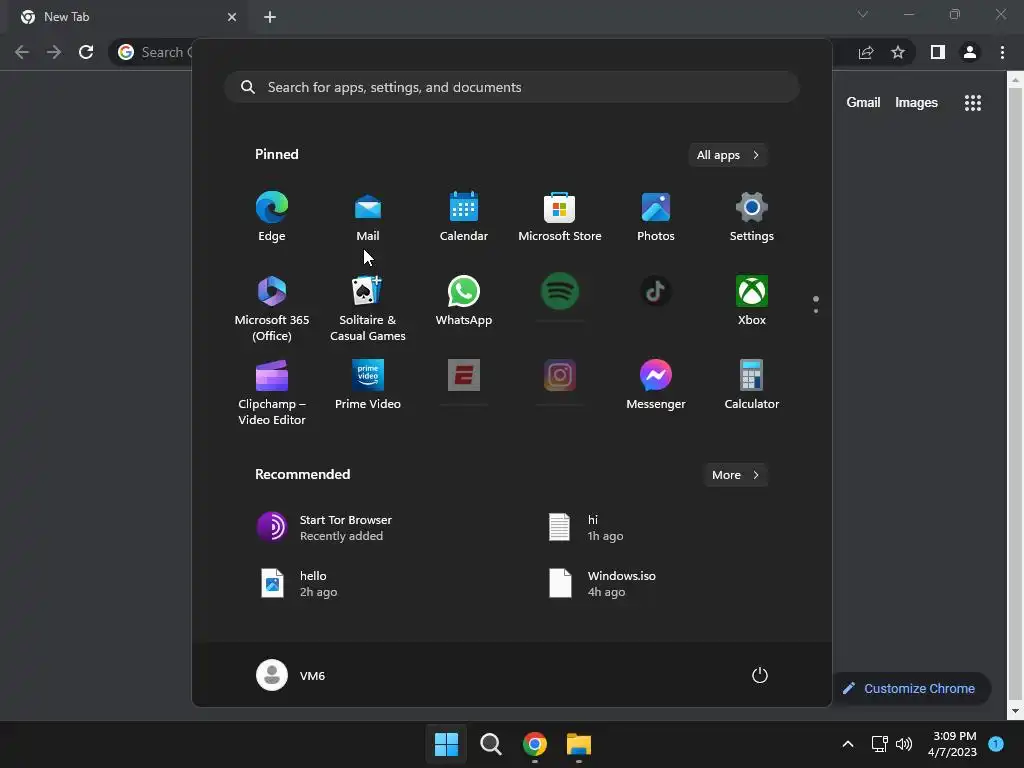Launch the Xbox app
The image size is (1024, 768).
[x=752, y=300]
